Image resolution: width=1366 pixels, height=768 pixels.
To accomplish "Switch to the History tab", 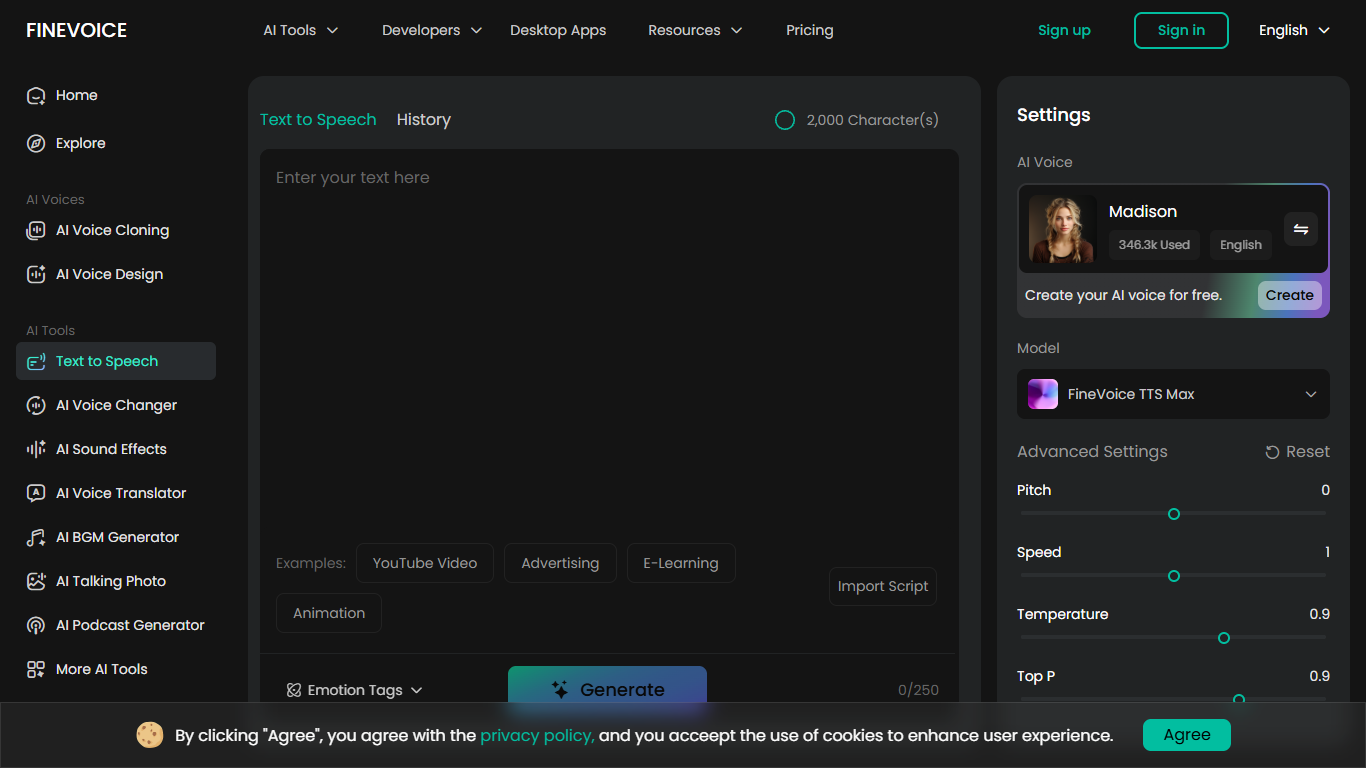I will [423, 120].
